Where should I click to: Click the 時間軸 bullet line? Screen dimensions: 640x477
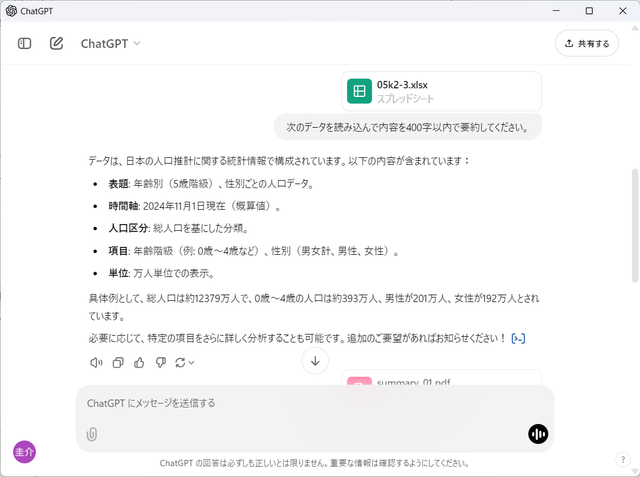click(195, 206)
